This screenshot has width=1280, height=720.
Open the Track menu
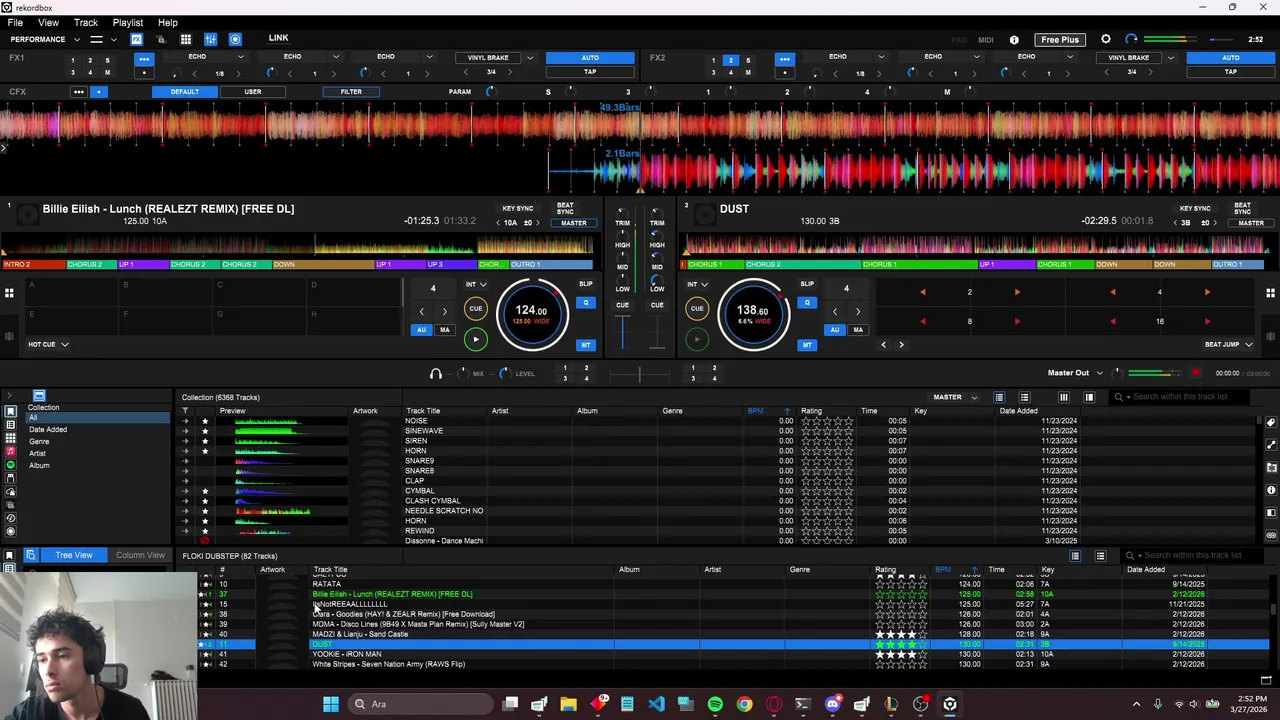click(86, 22)
